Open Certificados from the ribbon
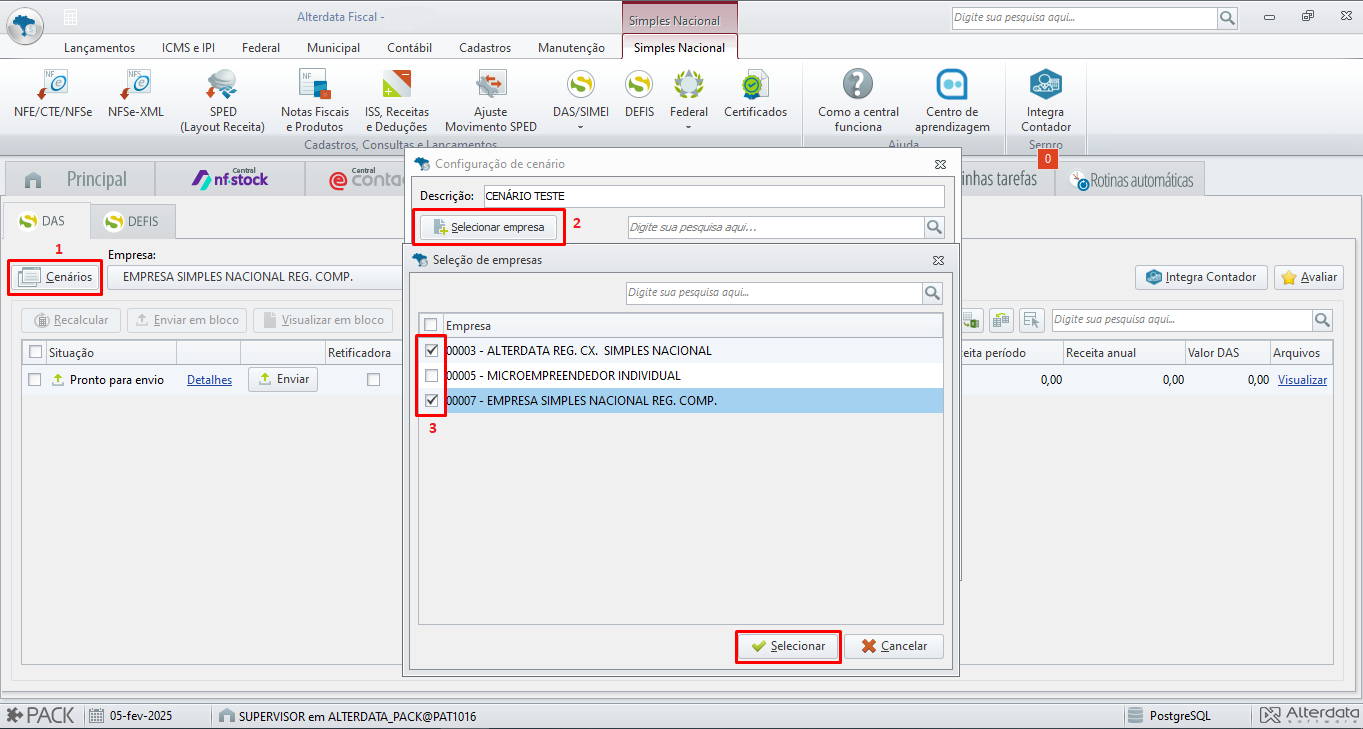 [x=755, y=94]
